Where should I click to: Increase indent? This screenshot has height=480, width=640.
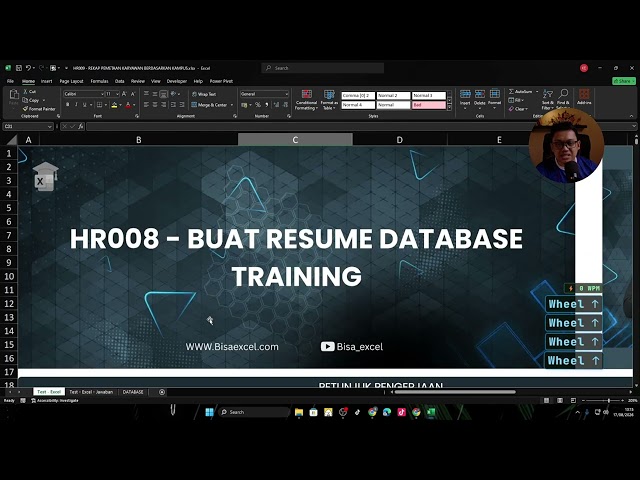182,105
